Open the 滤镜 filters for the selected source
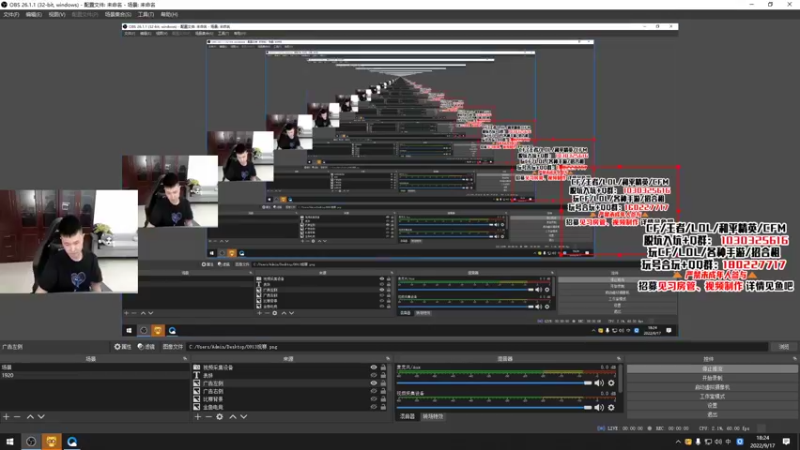 (146, 347)
